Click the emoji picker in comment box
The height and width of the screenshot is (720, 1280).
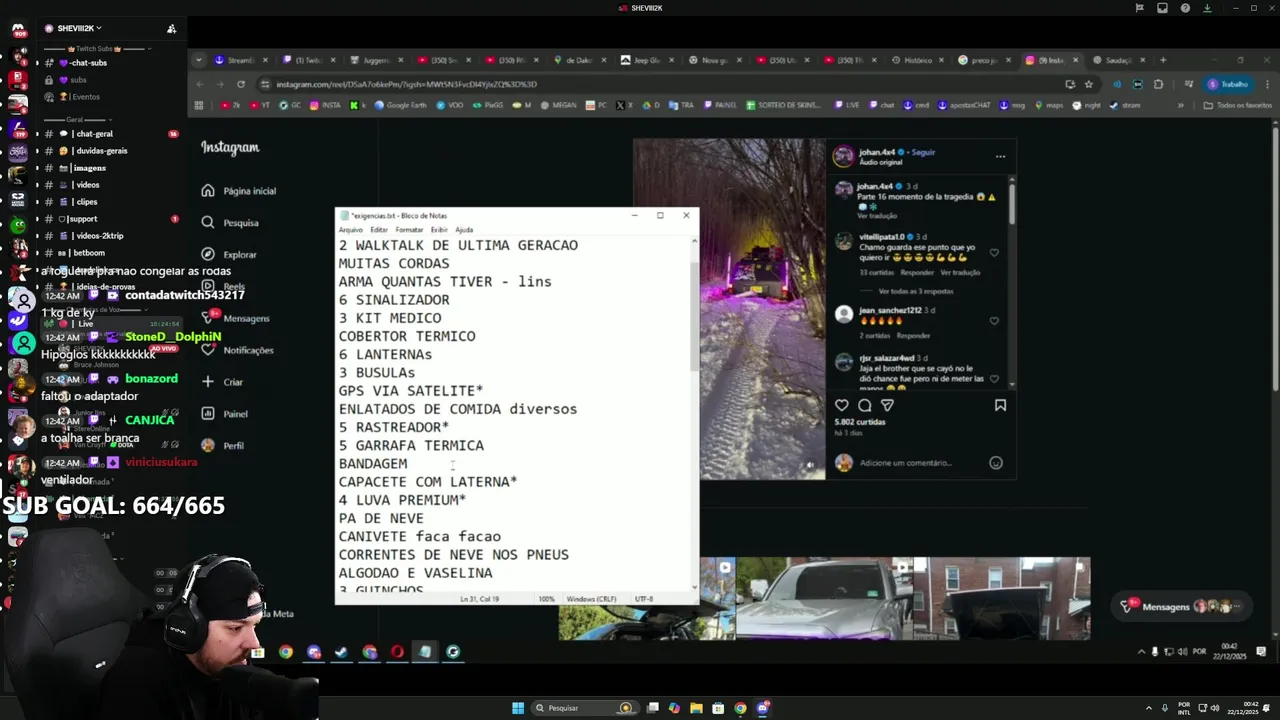996,462
